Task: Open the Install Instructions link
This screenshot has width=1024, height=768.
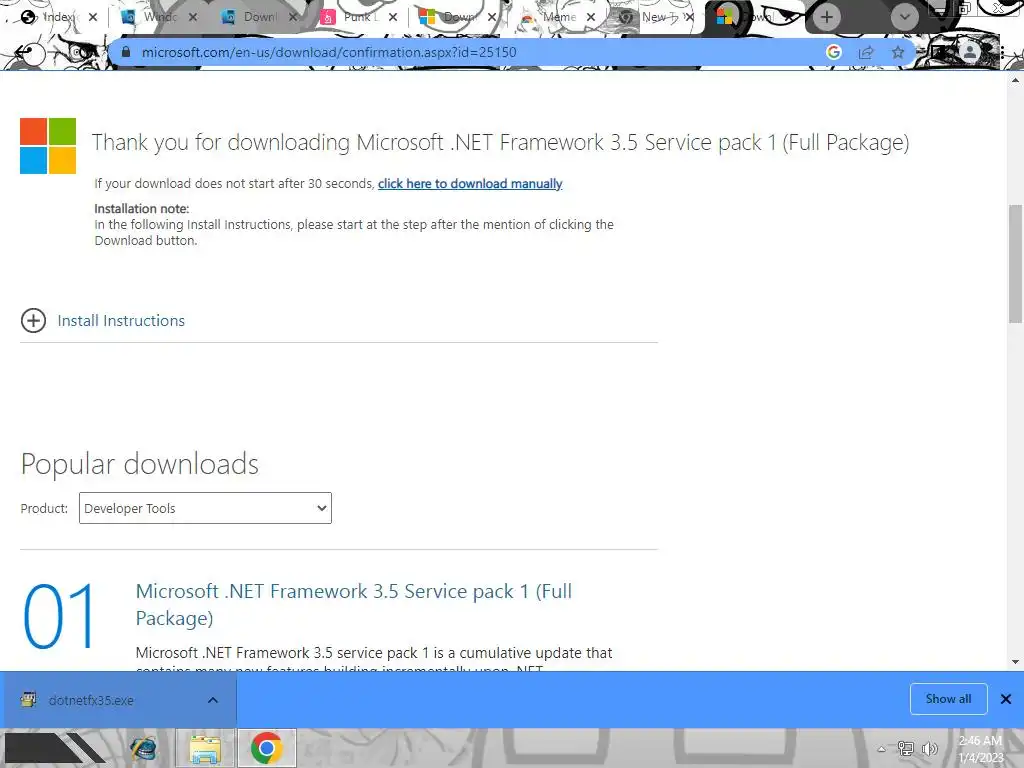Action: click(x=121, y=321)
